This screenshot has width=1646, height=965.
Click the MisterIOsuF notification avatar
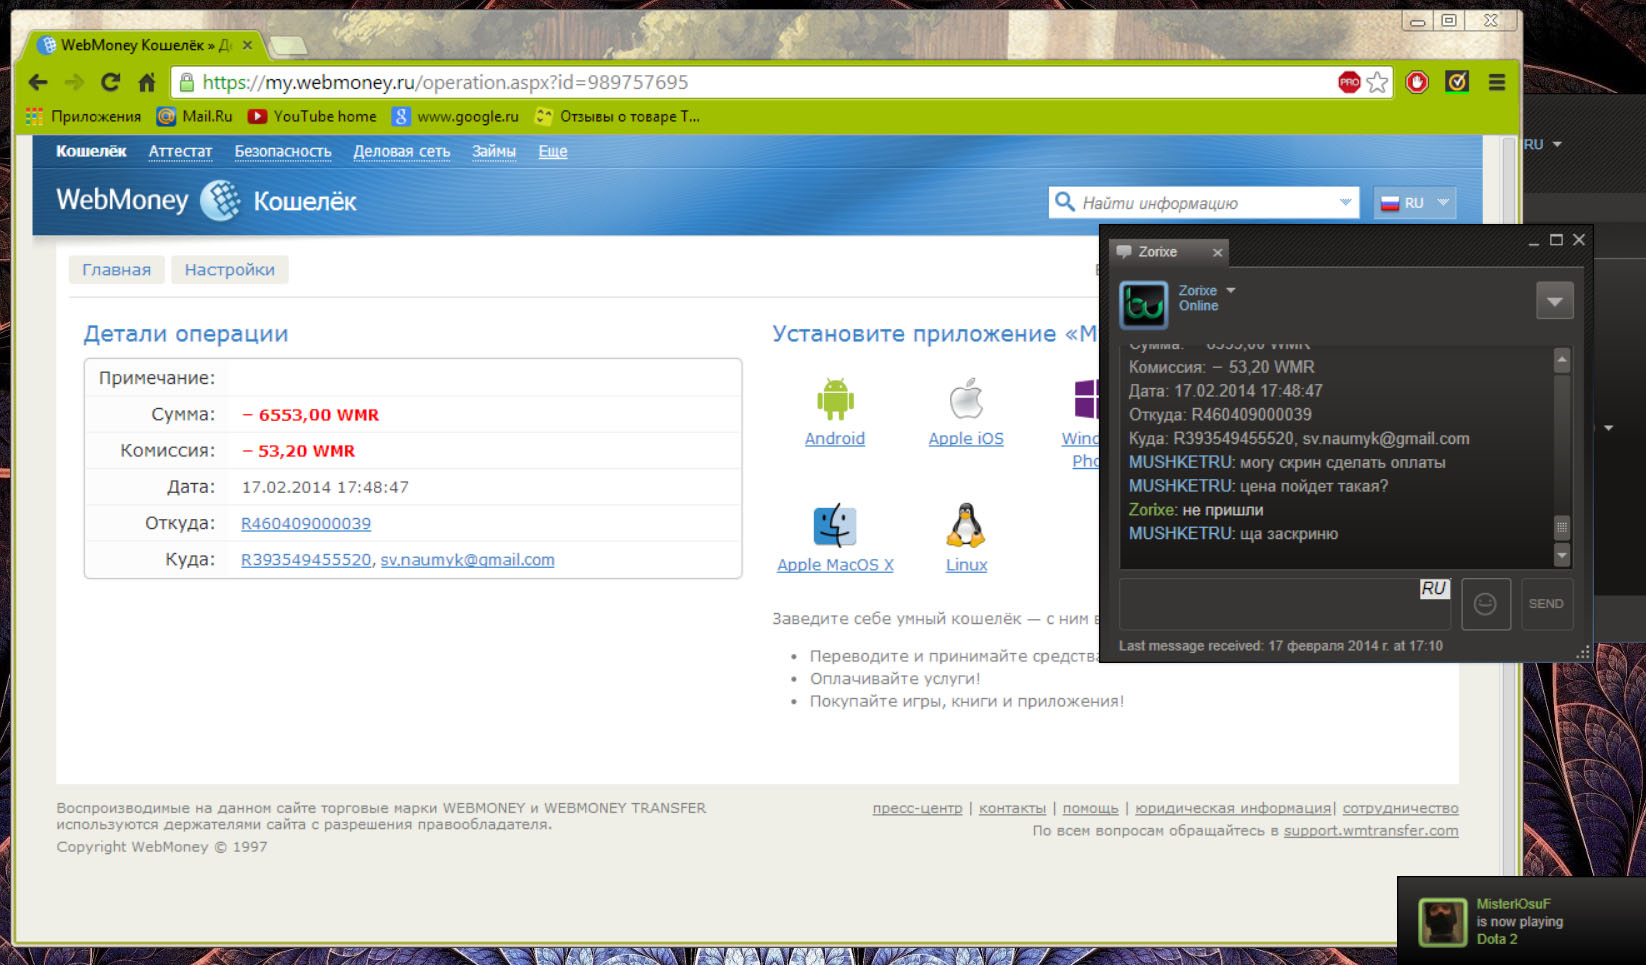pos(1442,922)
